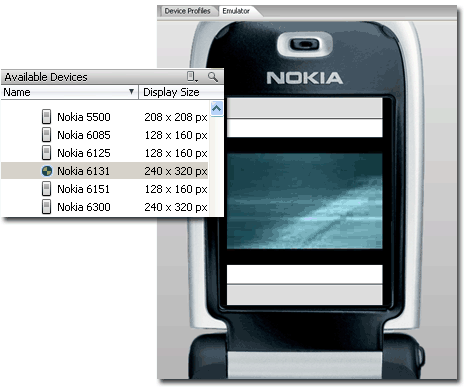464x389 pixels.
Task: Click the Nokia phone camera lens
Action: 304,44
